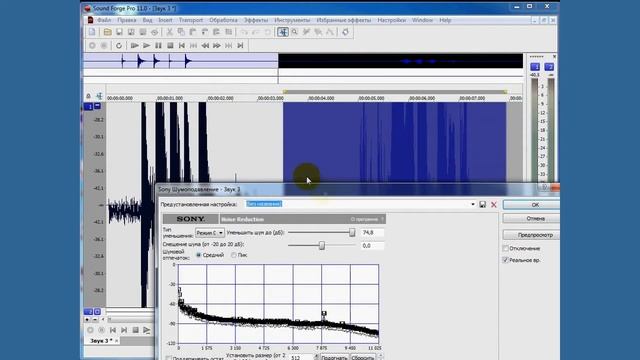Go to start in the main transport bar

coord(182,46)
